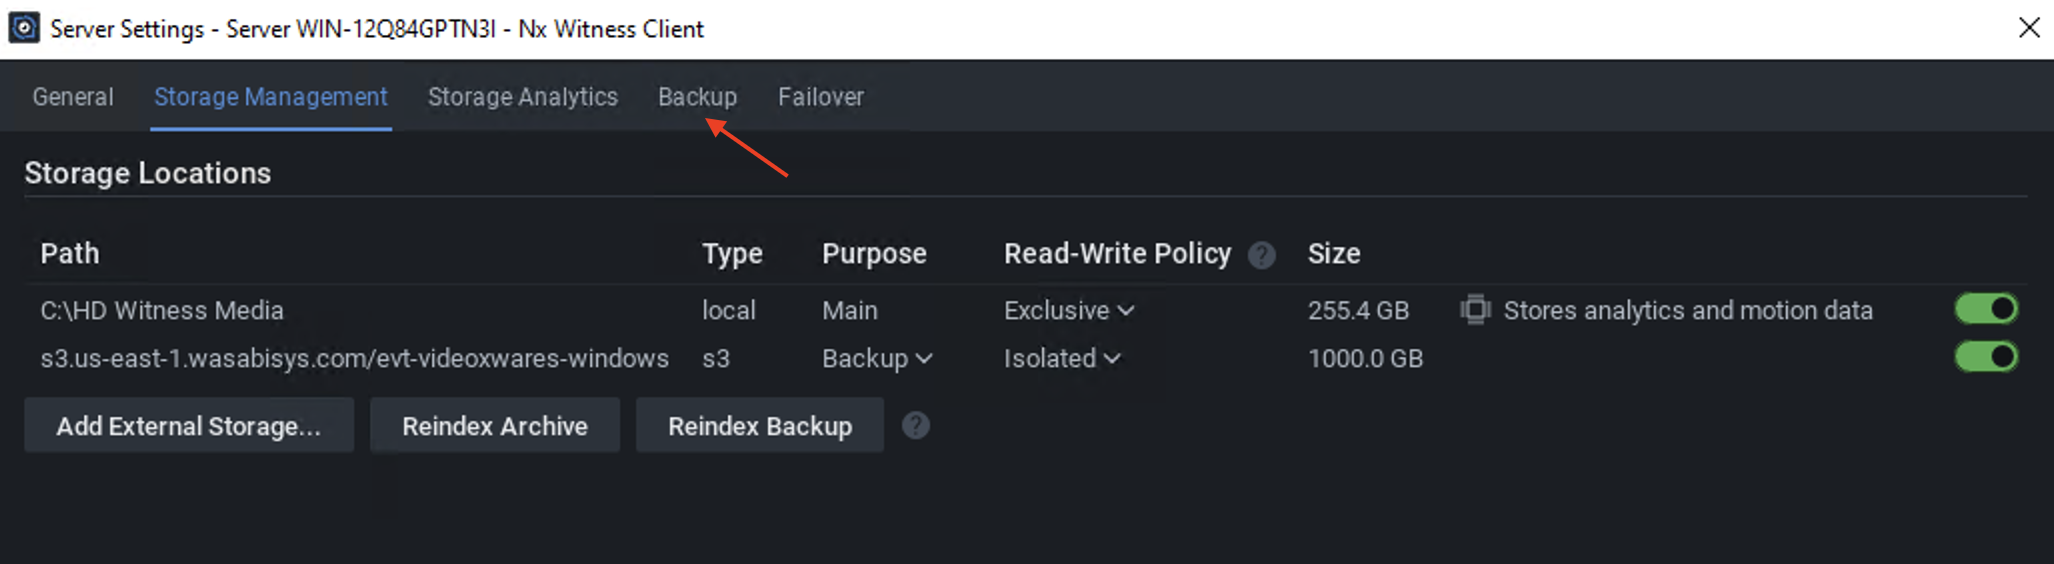Close the Server Settings window
Screen dimensions: 2054x564
[2029, 28]
